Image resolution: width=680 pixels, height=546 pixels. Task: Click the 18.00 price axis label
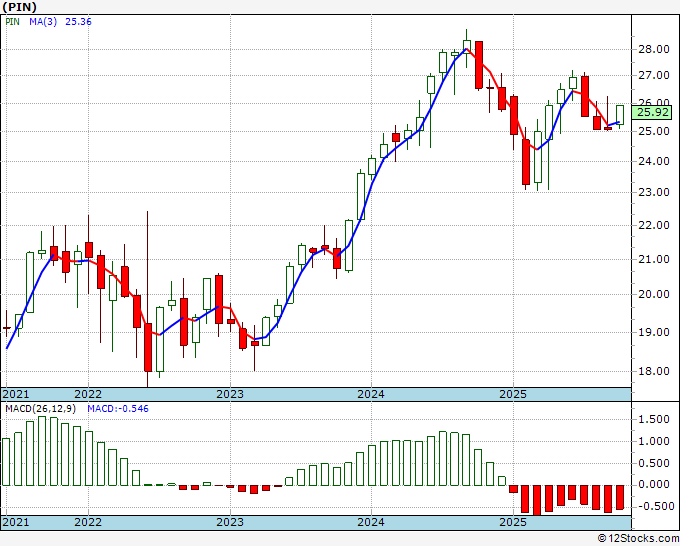point(654,371)
